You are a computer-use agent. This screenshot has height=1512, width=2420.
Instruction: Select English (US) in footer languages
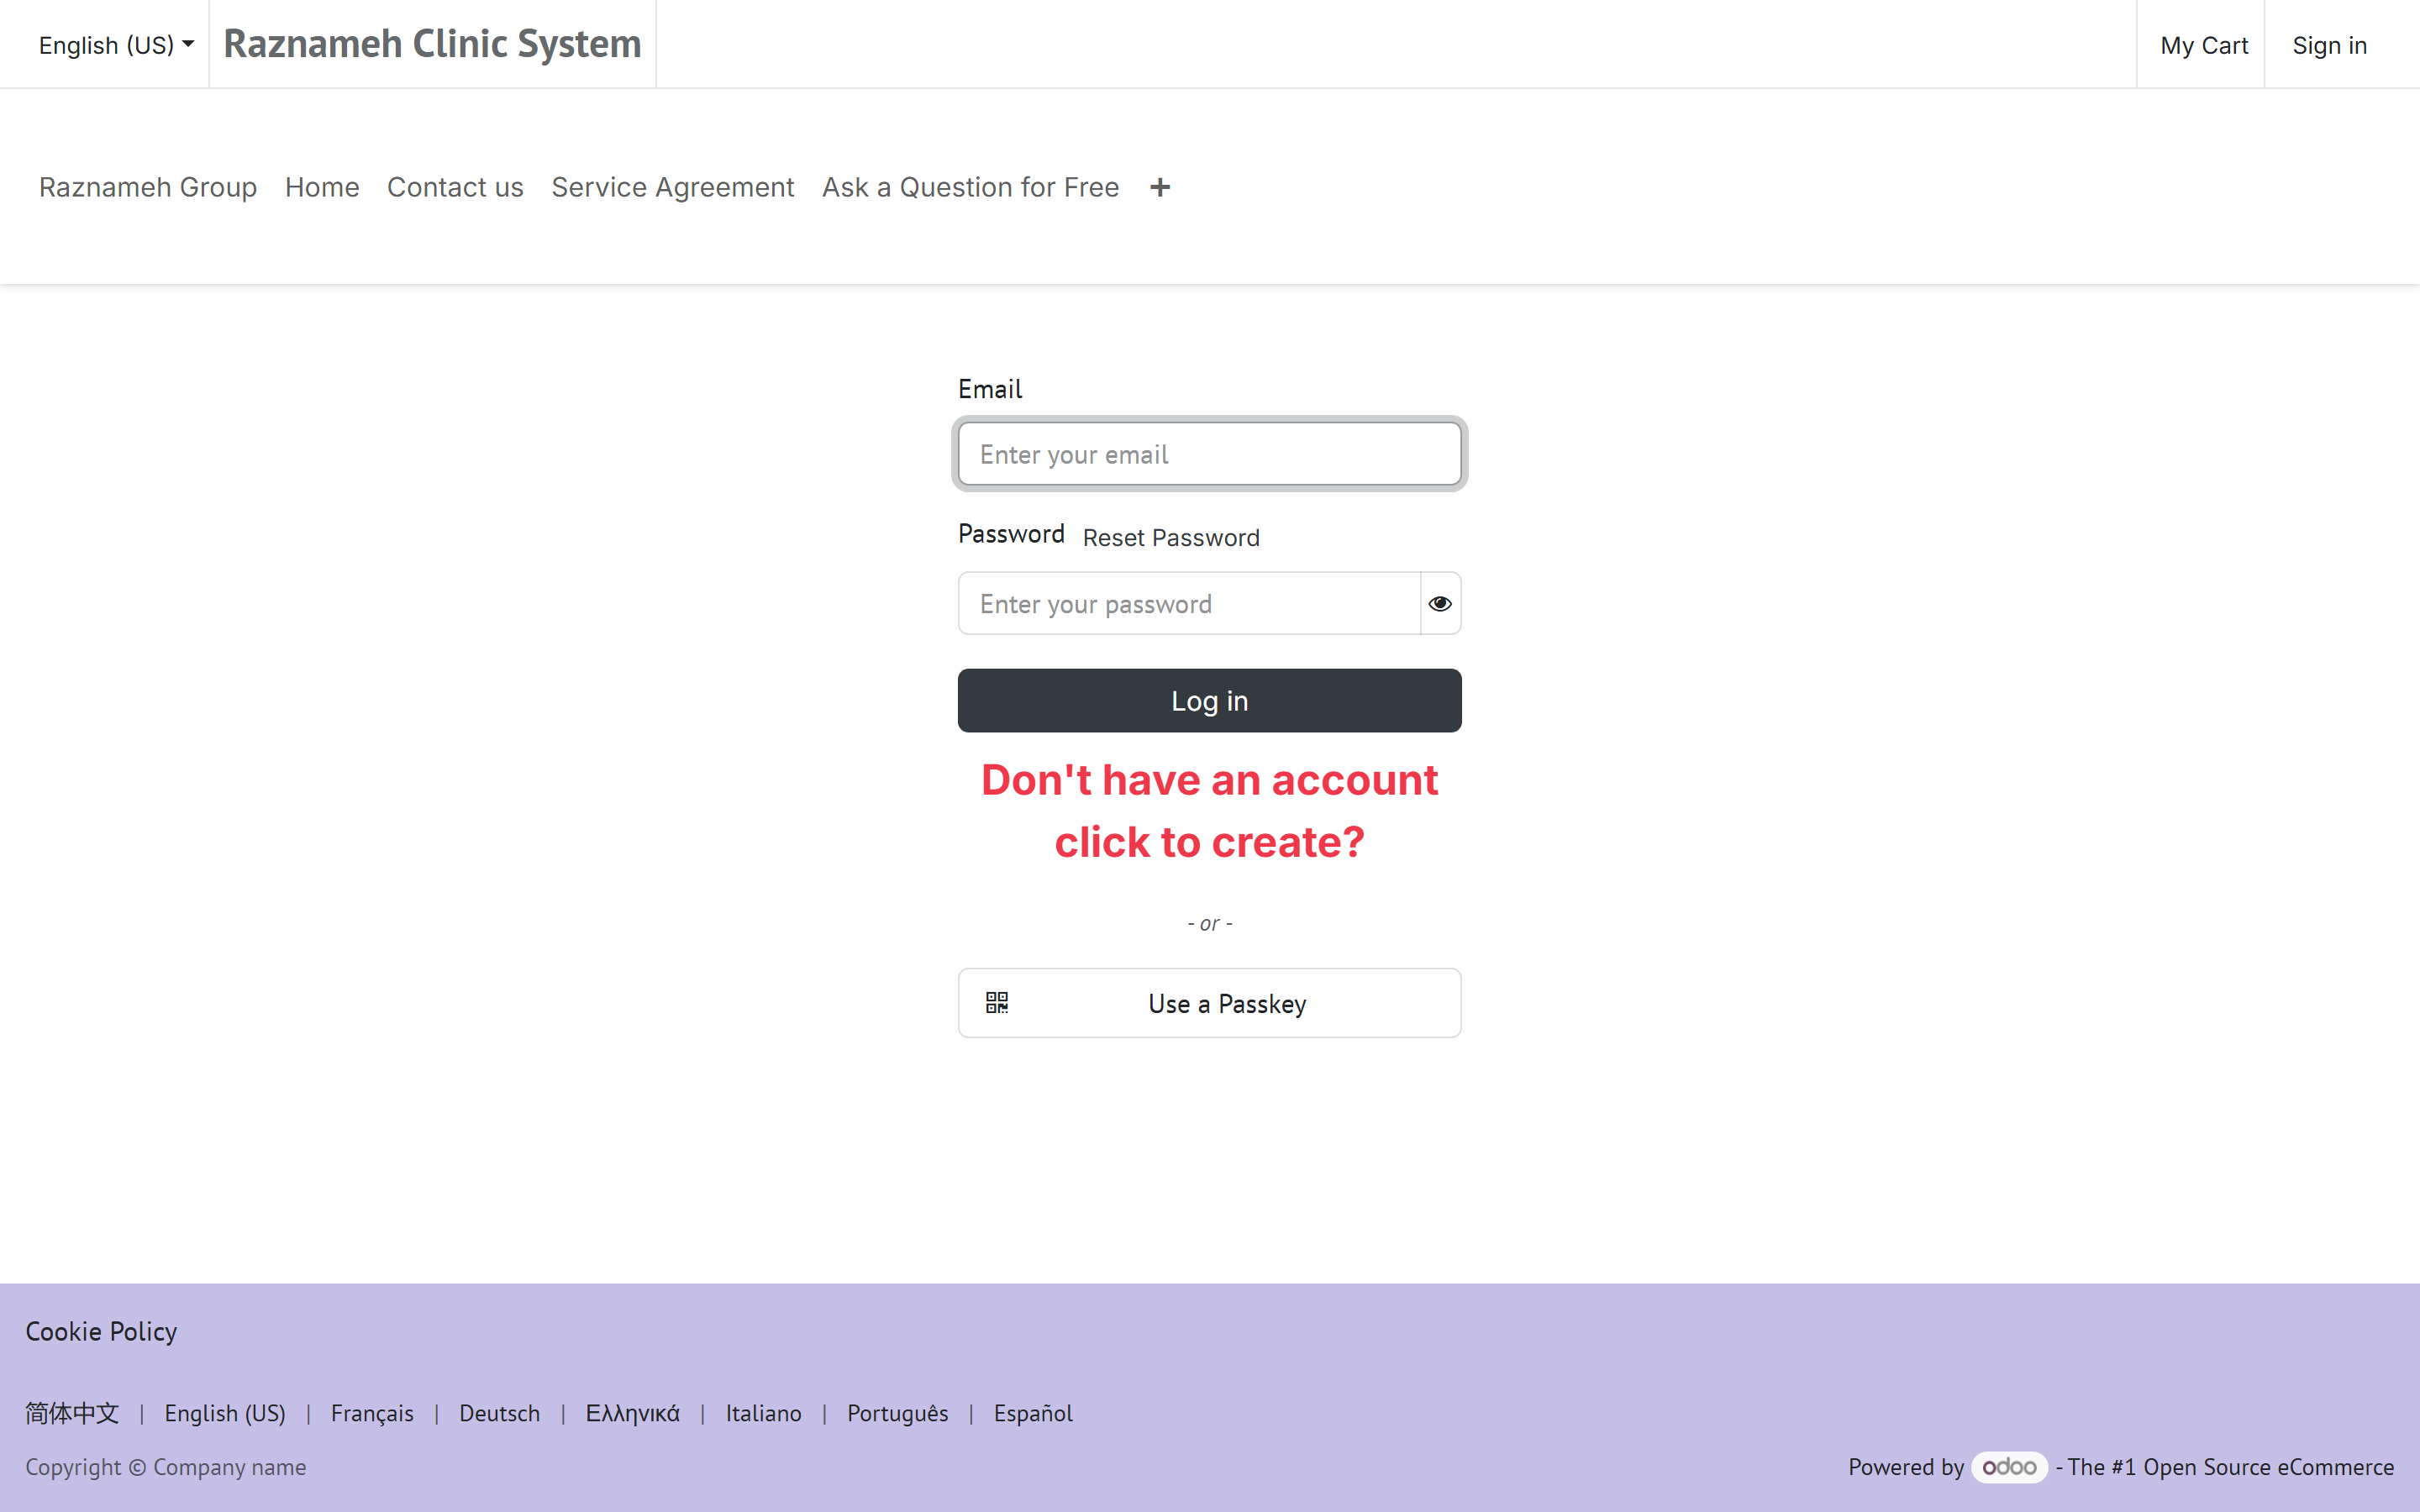pos(225,1413)
